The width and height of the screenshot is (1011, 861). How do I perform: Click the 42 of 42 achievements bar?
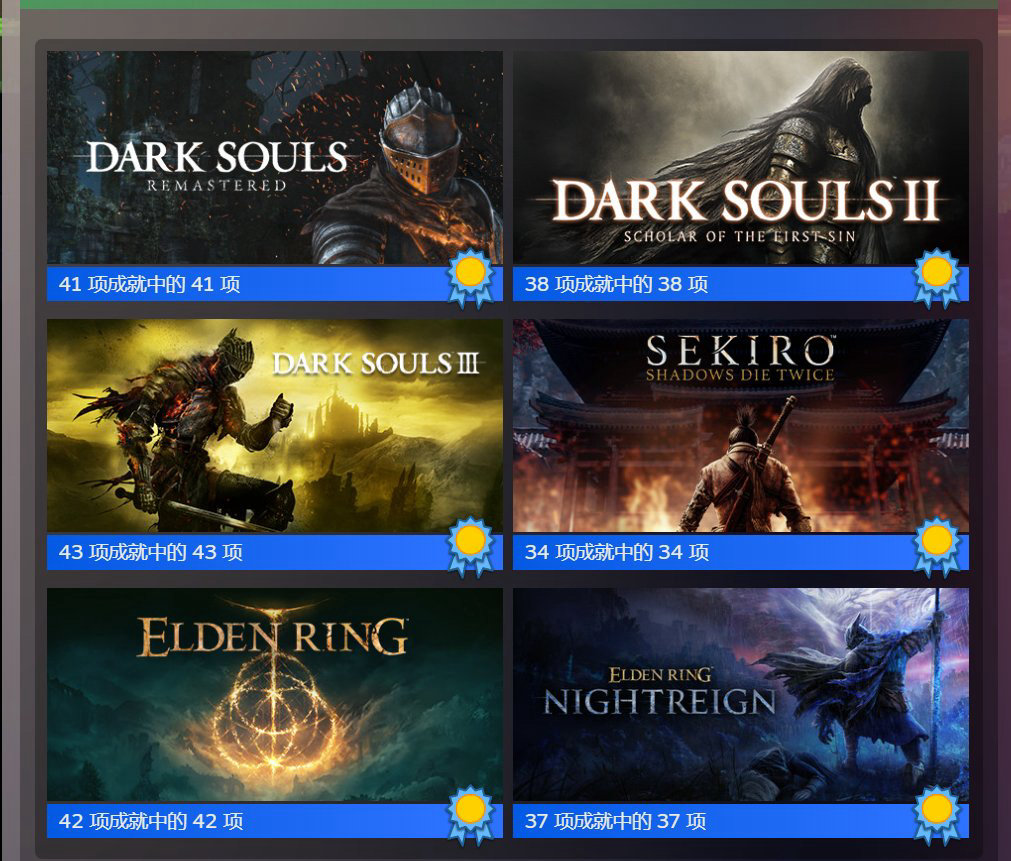275,821
